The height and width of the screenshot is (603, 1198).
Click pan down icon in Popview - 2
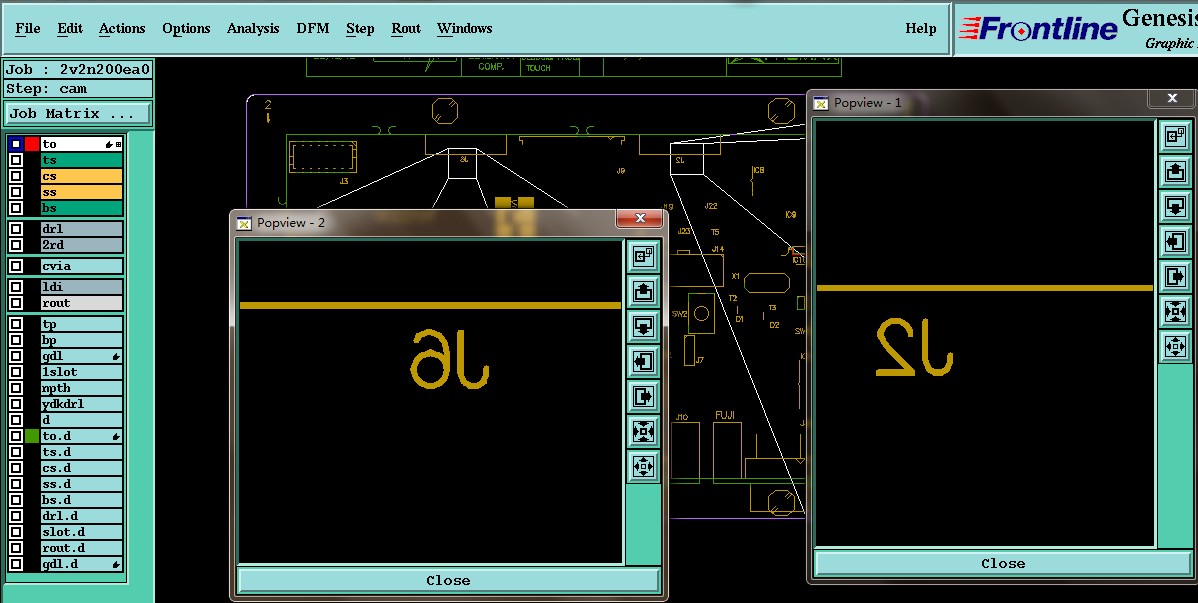(643, 327)
